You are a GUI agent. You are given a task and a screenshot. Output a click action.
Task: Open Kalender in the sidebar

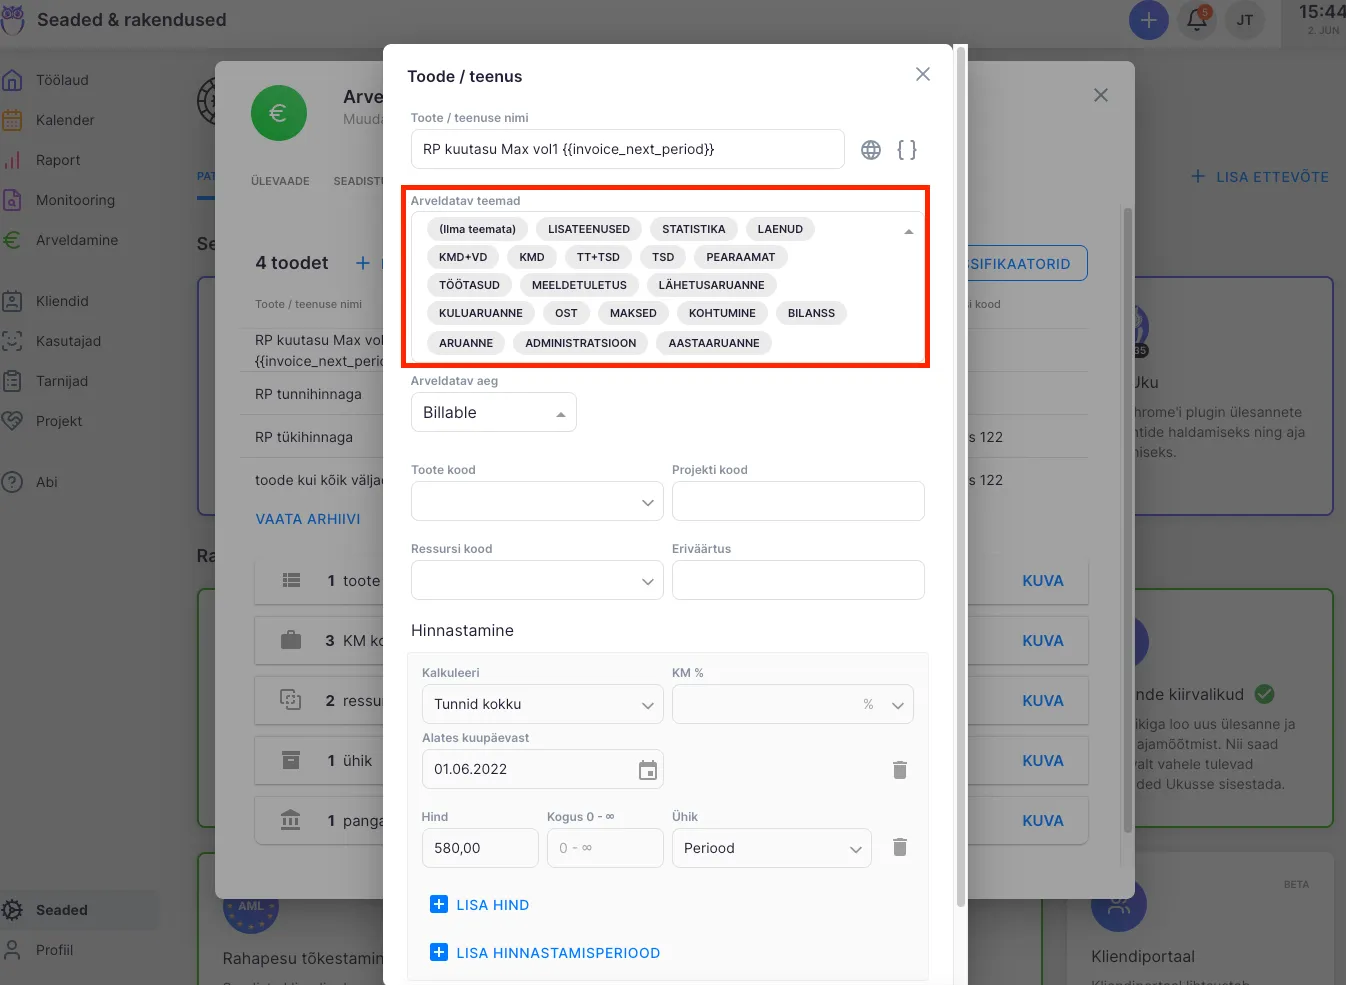point(65,120)
